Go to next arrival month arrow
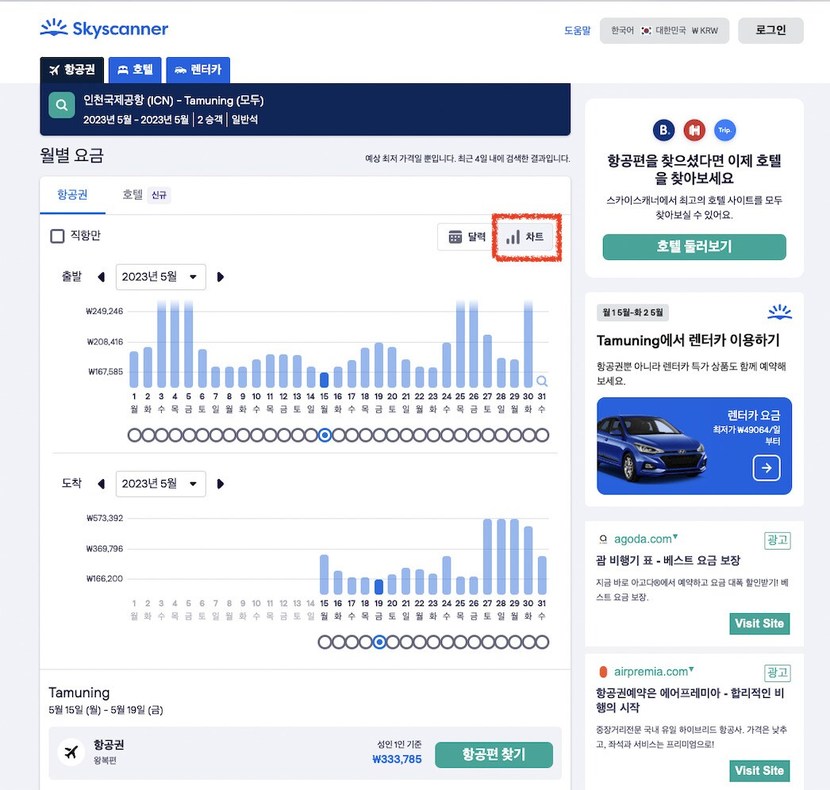This screenshot has width=830, height=790. [x=220, y=484]
